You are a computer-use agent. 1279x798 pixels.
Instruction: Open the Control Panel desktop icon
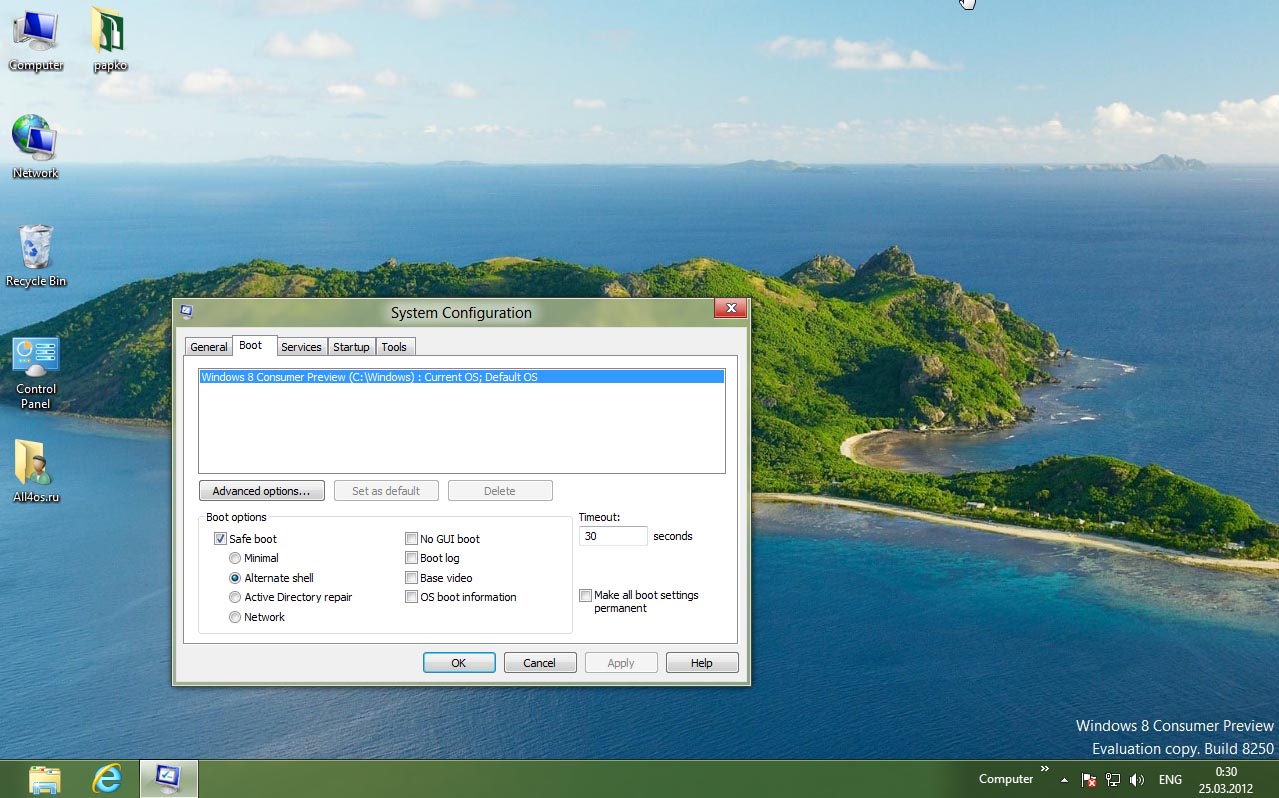pos(36,372)
